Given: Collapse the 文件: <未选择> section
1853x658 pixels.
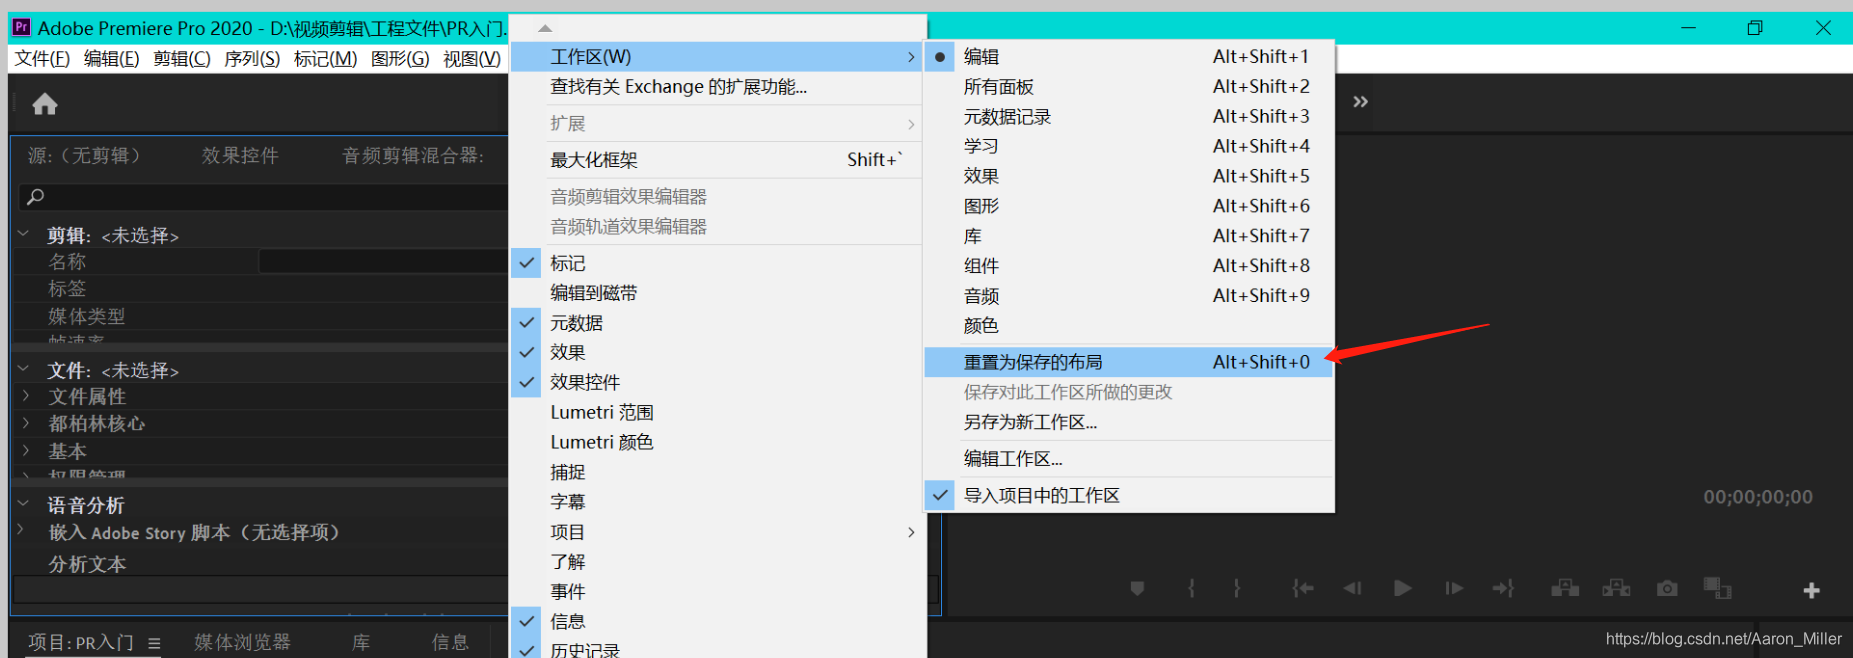Looking at the screenshot, I should (x=24, y=369).
